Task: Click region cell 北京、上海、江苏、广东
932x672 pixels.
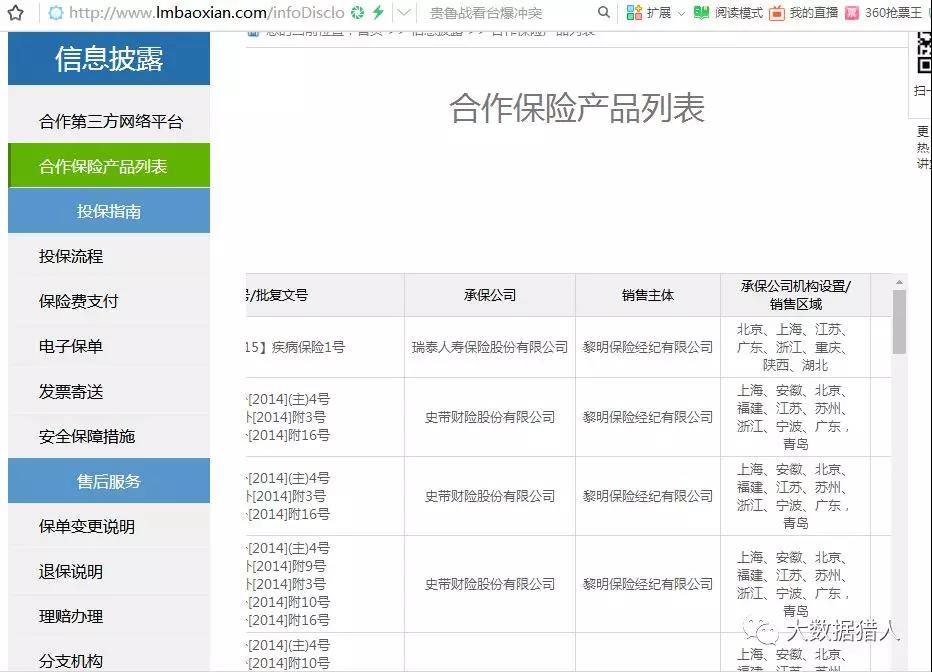Action: [795, 347]
